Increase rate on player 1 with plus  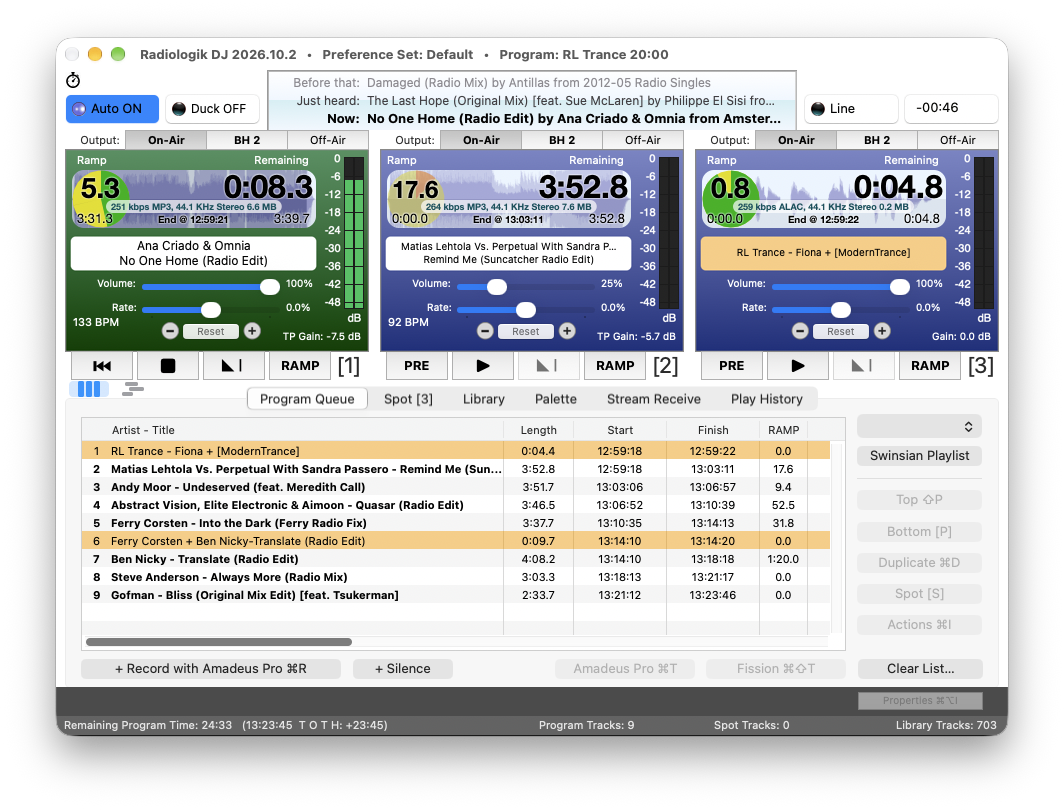252,331
